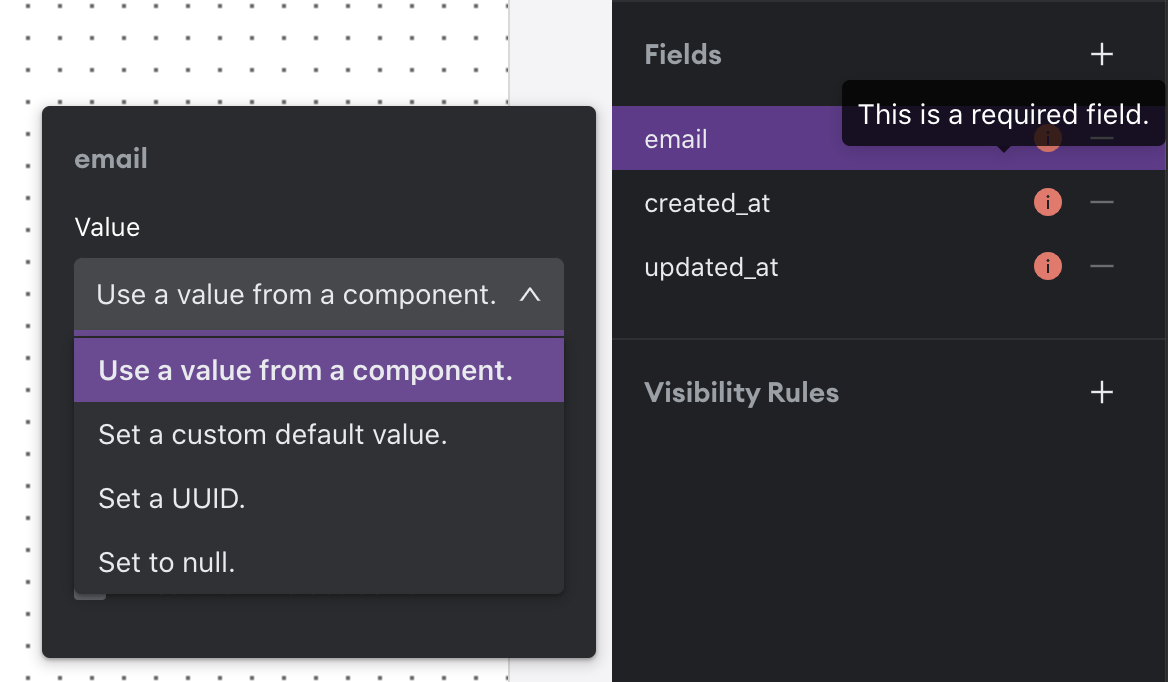The width and height of the screenshot is (1168, 682).
Task: Remove the email field with its minus icon
Action: (x=1101, y=138)
